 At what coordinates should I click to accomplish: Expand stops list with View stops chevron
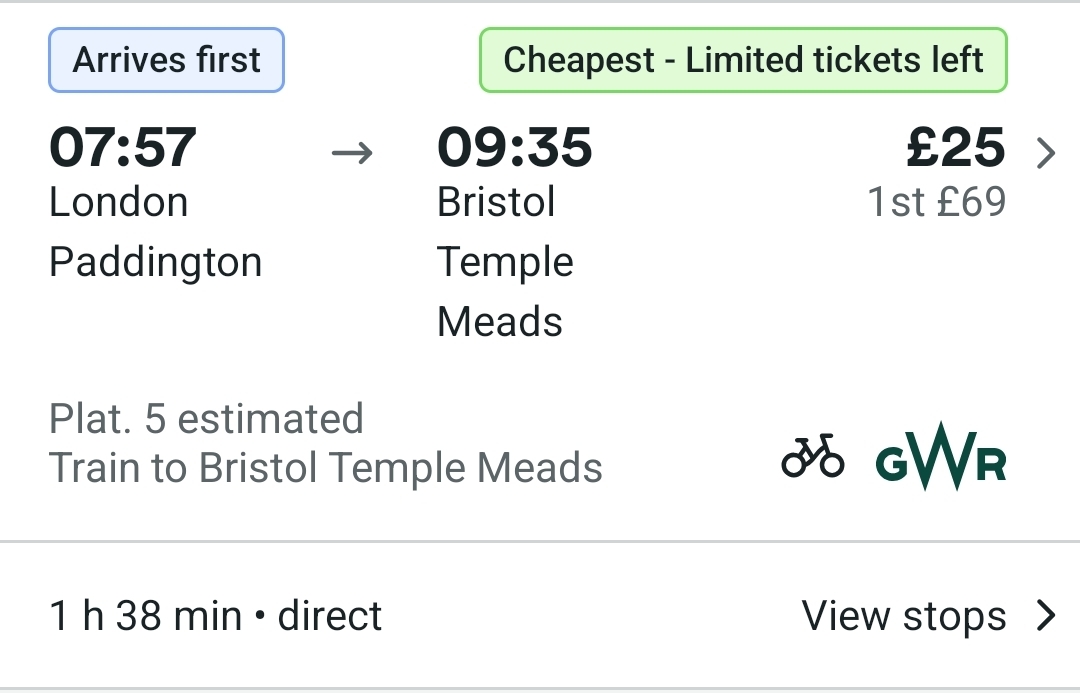click(x=1046, y=616)
